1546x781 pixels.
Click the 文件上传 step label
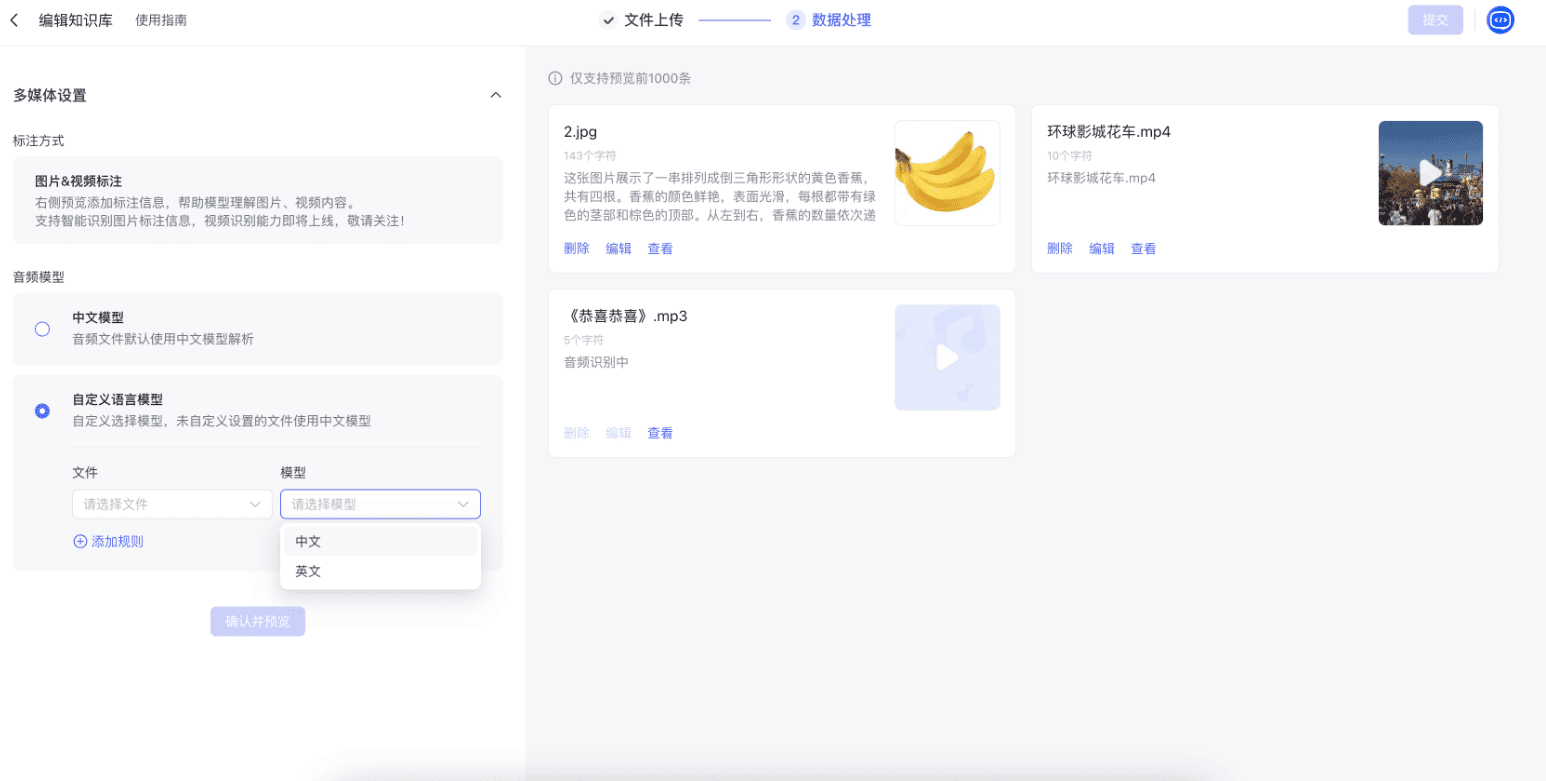(x=653, y=20)
